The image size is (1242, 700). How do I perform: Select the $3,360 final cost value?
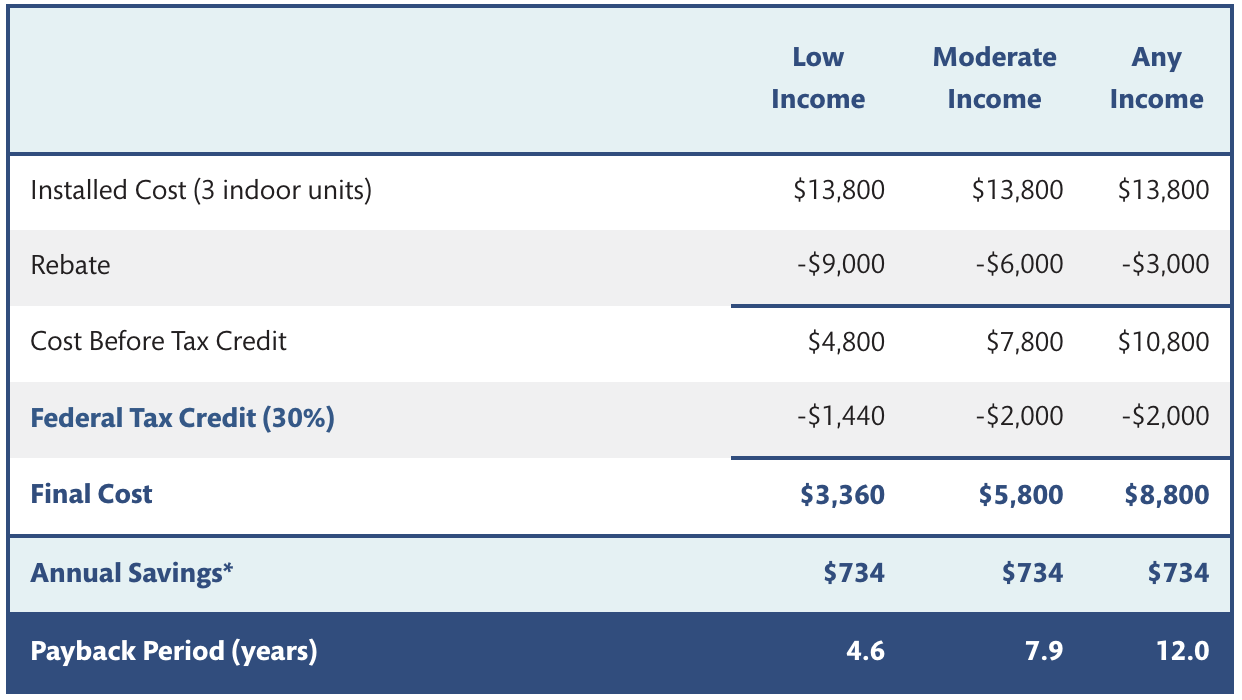842,494
